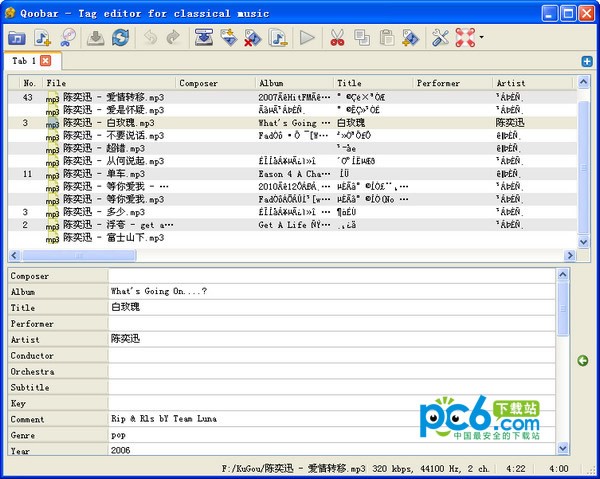The image size is (600, 479).
Task: Open the fill tags tool icon
Action: 204,38
